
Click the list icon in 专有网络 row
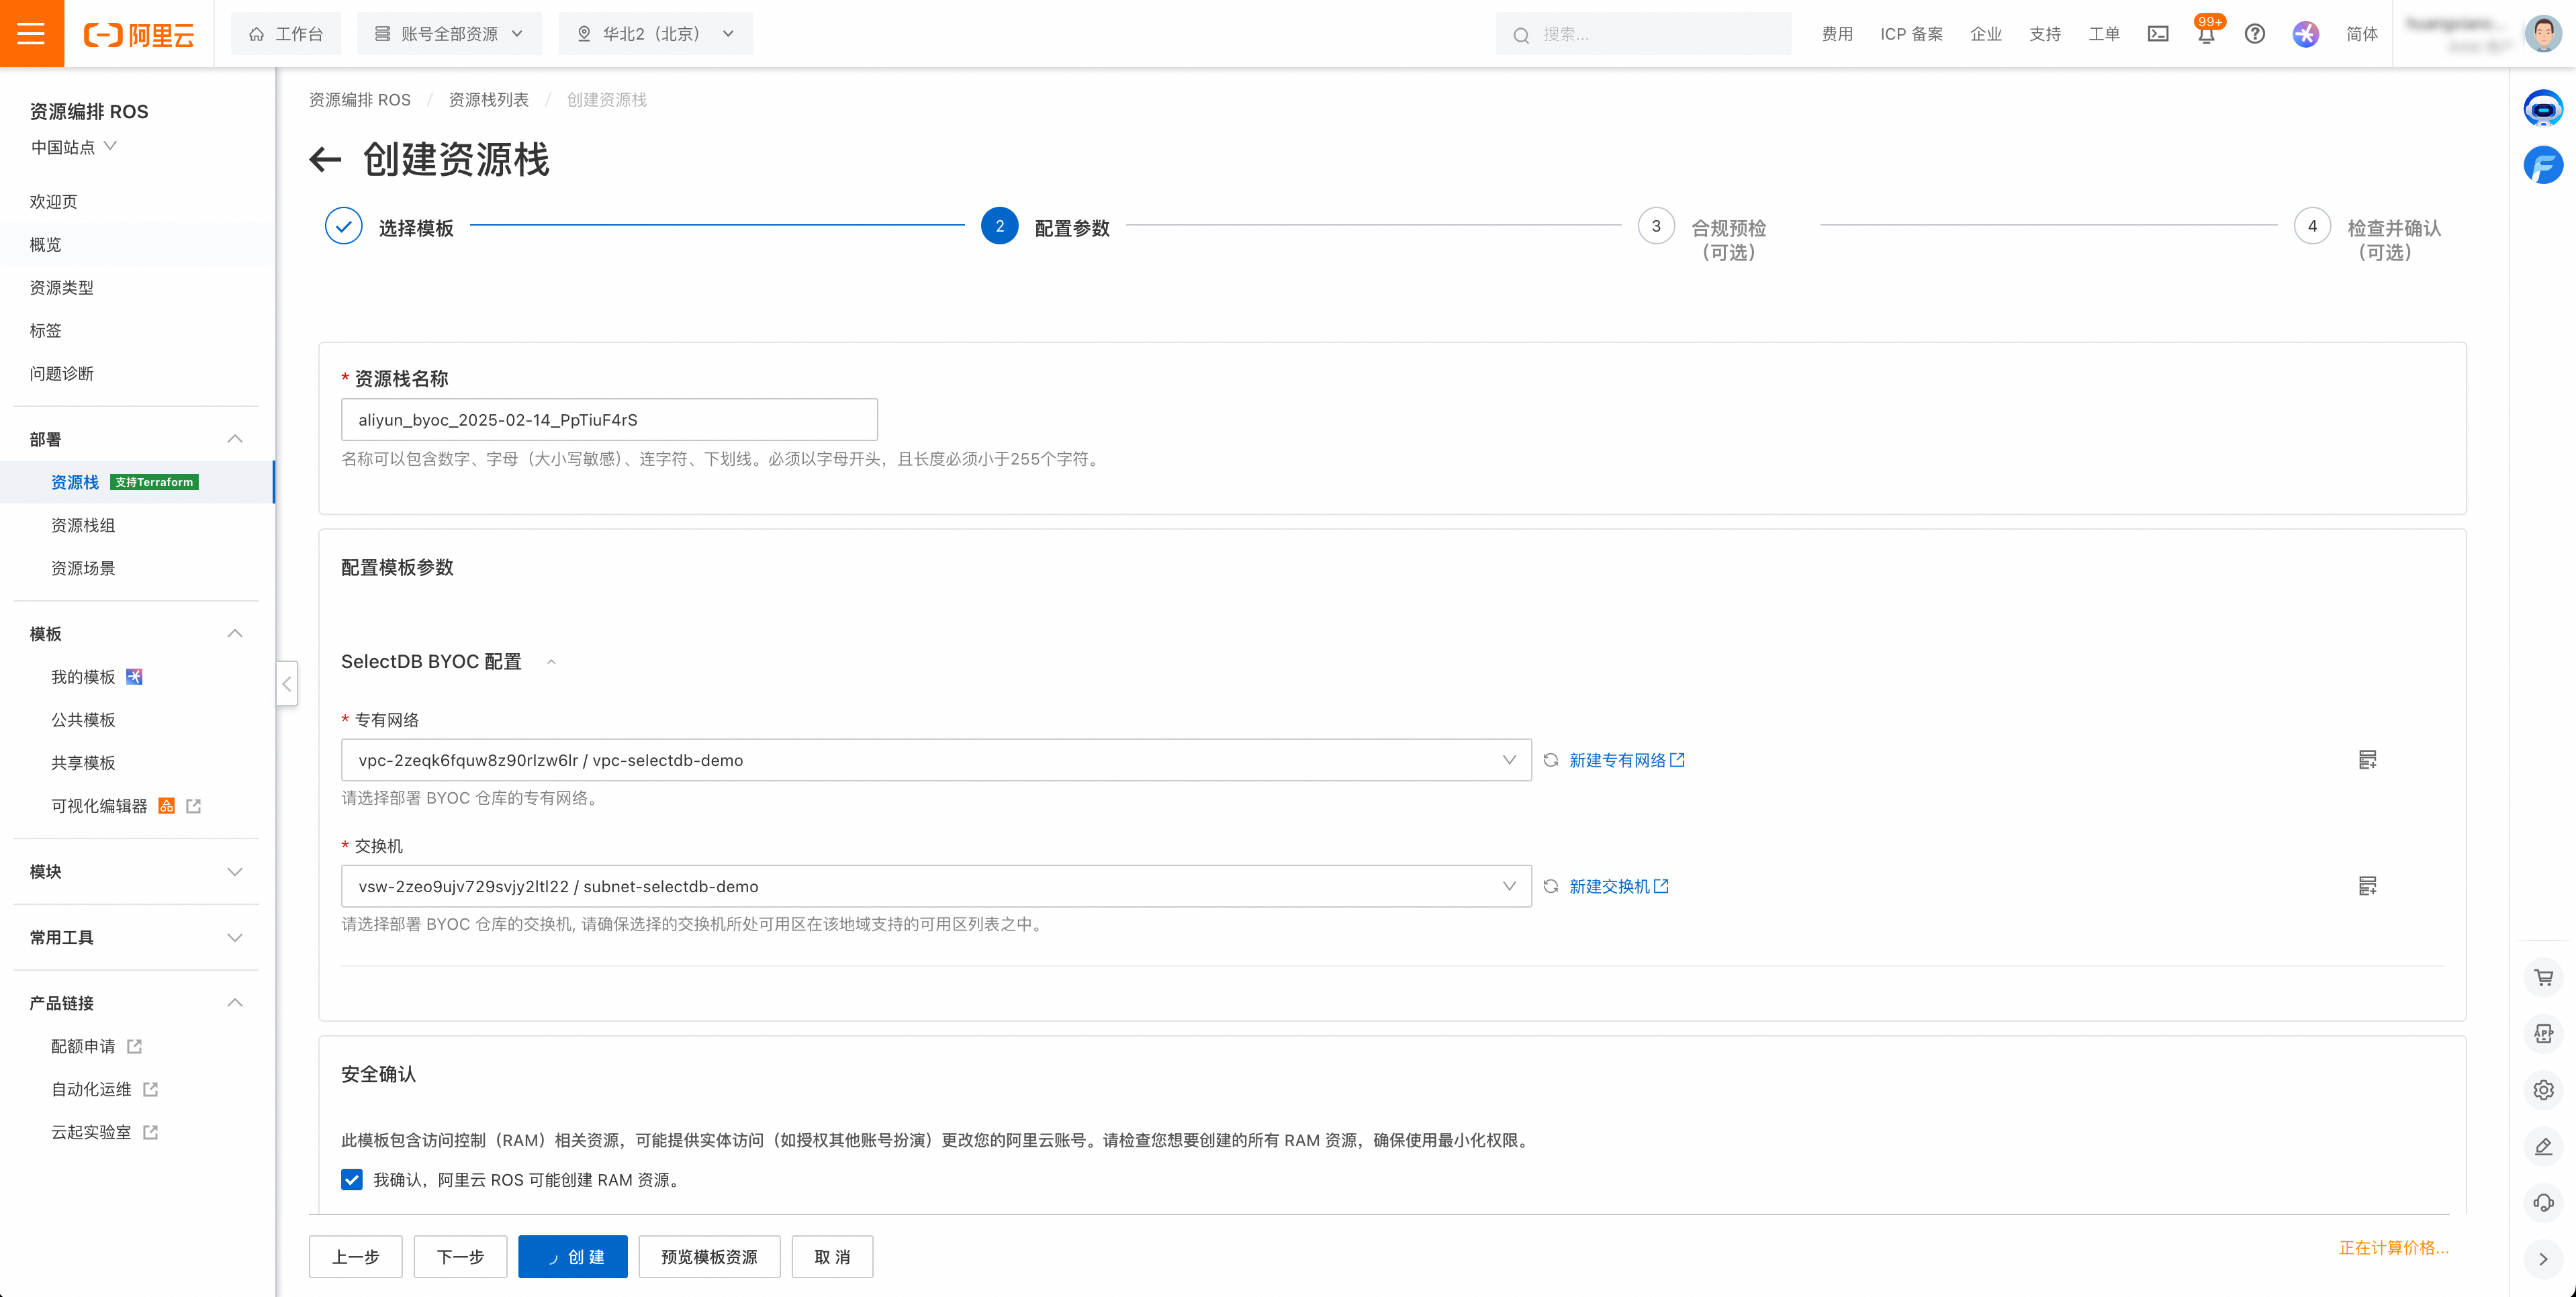2367,760
